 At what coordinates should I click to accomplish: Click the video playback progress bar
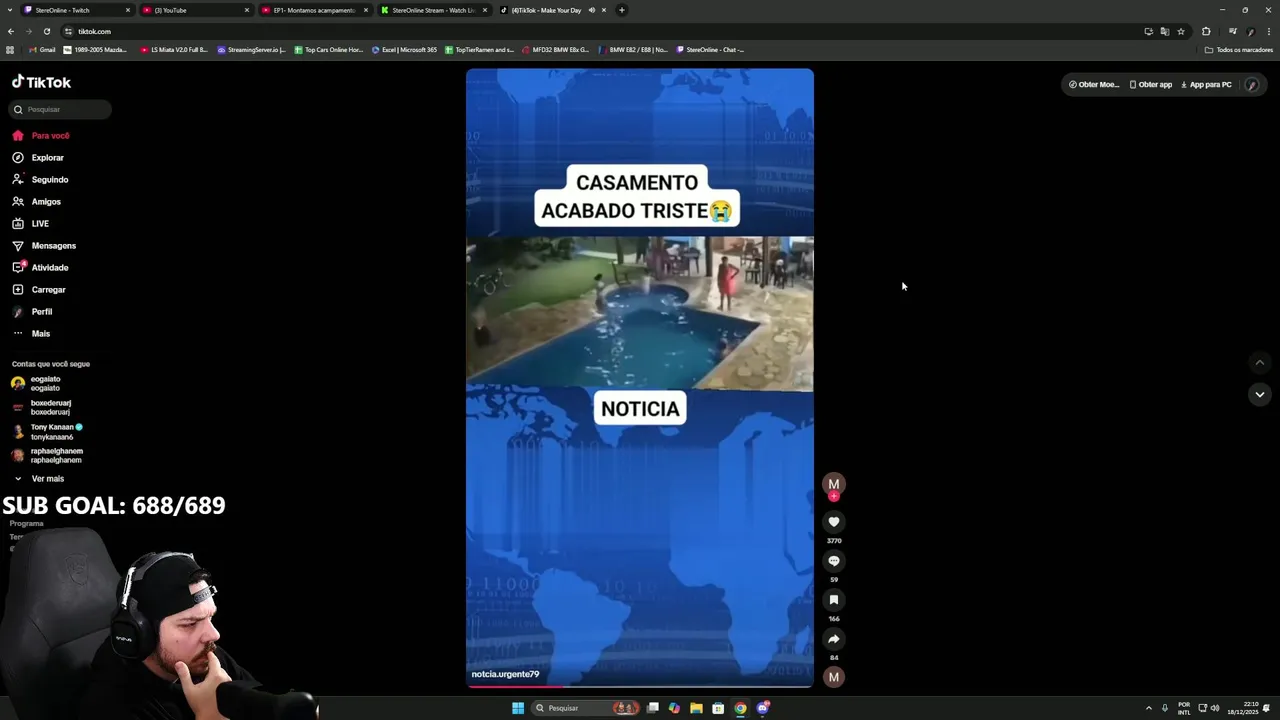pos(640,686)
